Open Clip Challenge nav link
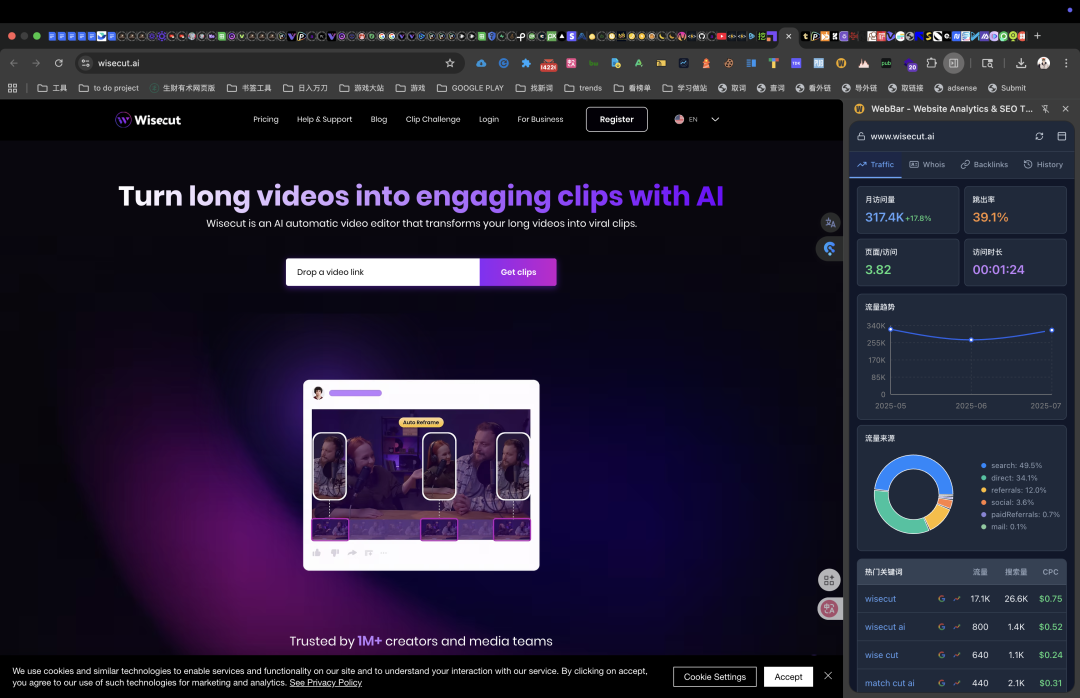 click(433, 119)
